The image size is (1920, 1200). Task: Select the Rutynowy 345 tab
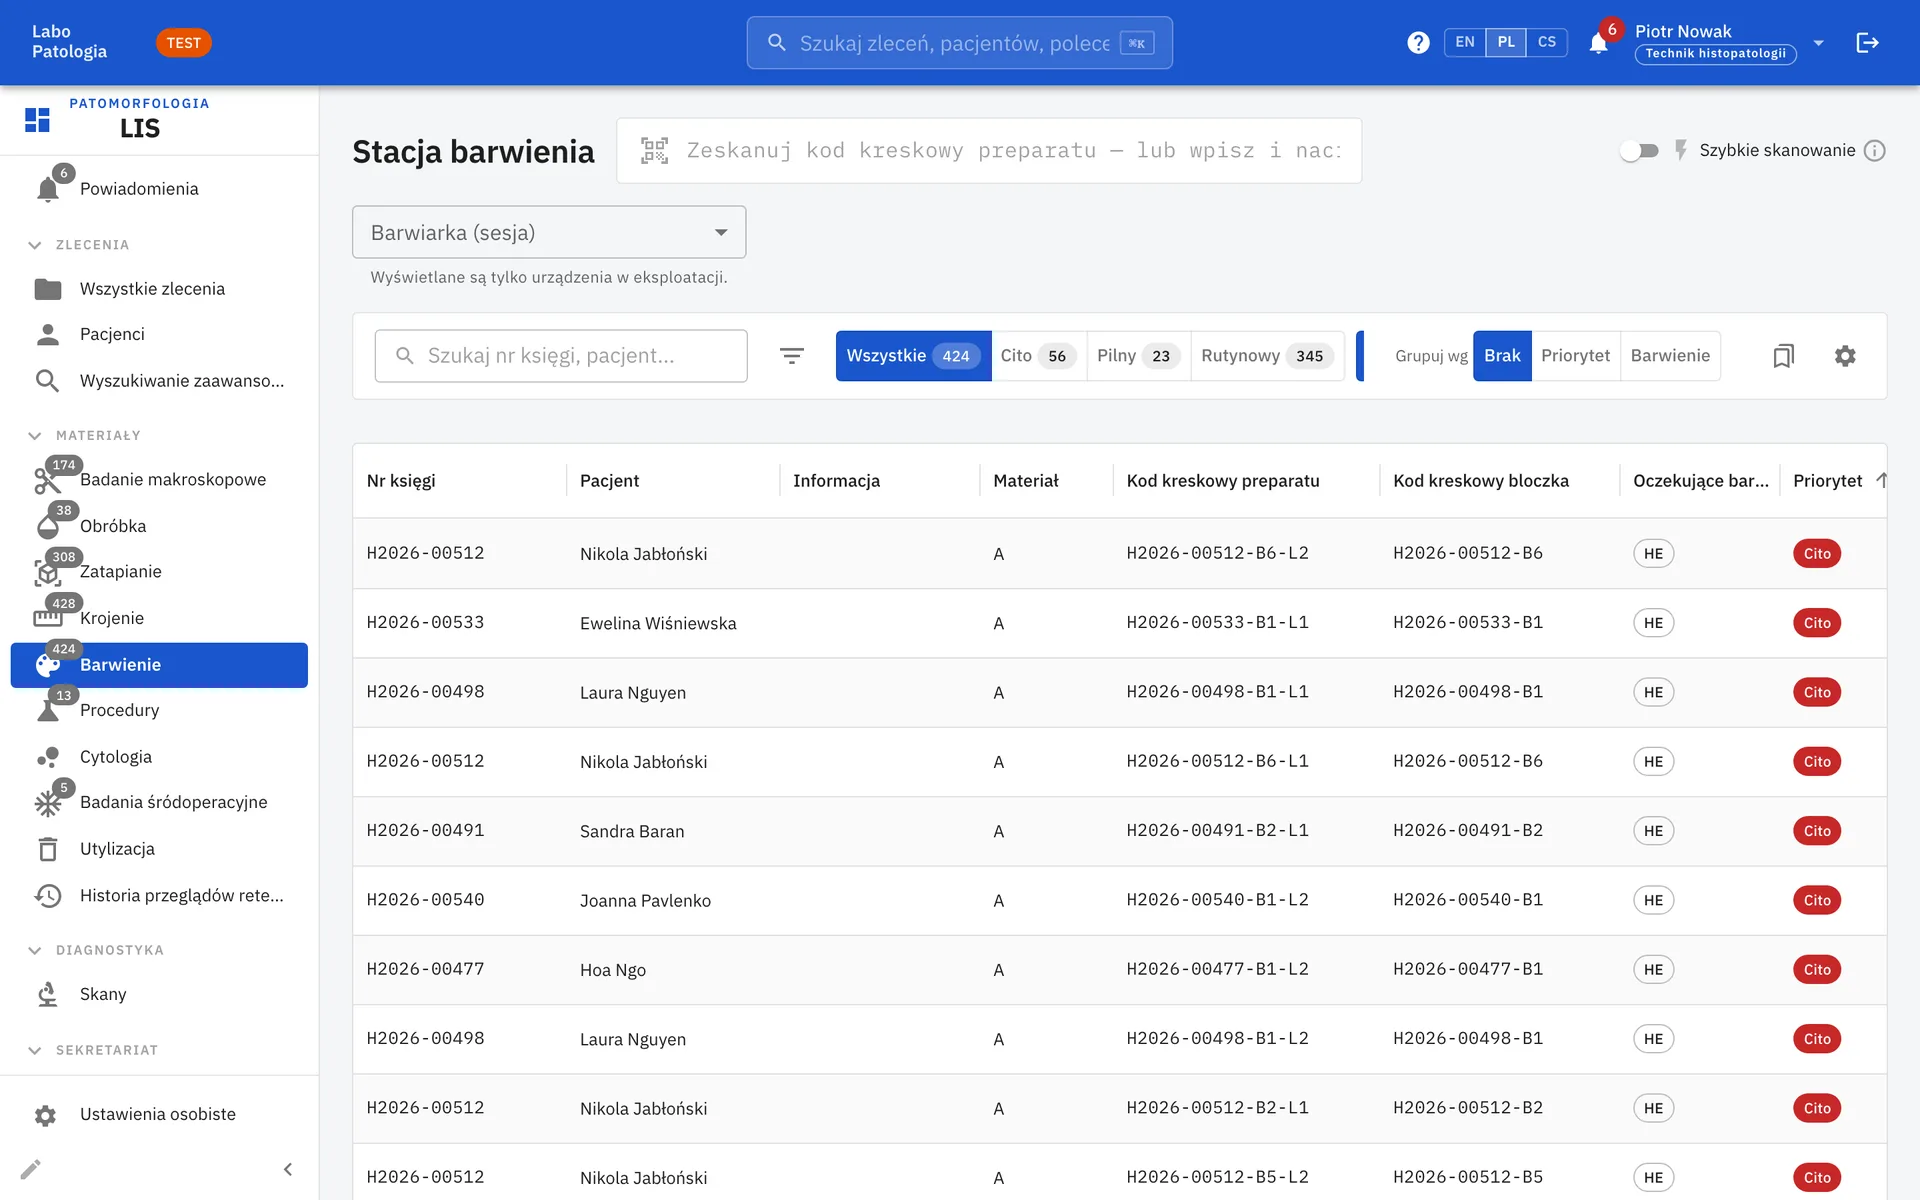pos(1267,356)
